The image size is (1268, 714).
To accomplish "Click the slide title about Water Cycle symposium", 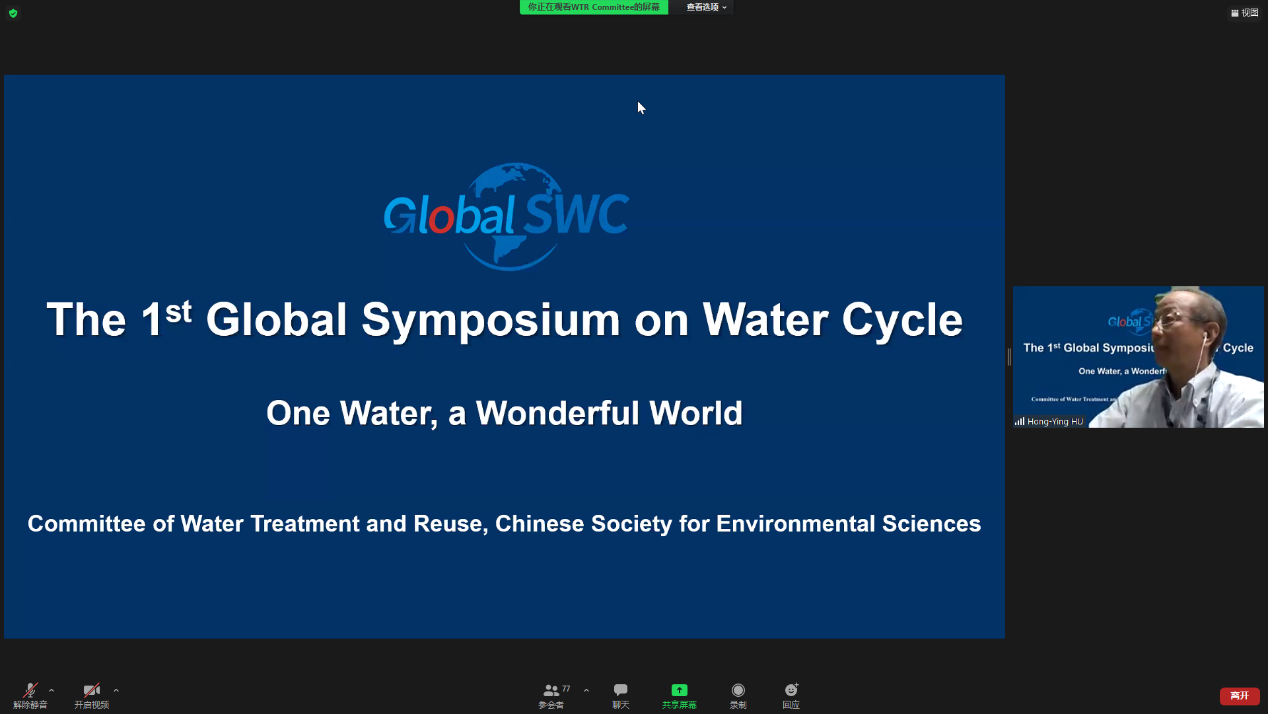I will [504, 320].
